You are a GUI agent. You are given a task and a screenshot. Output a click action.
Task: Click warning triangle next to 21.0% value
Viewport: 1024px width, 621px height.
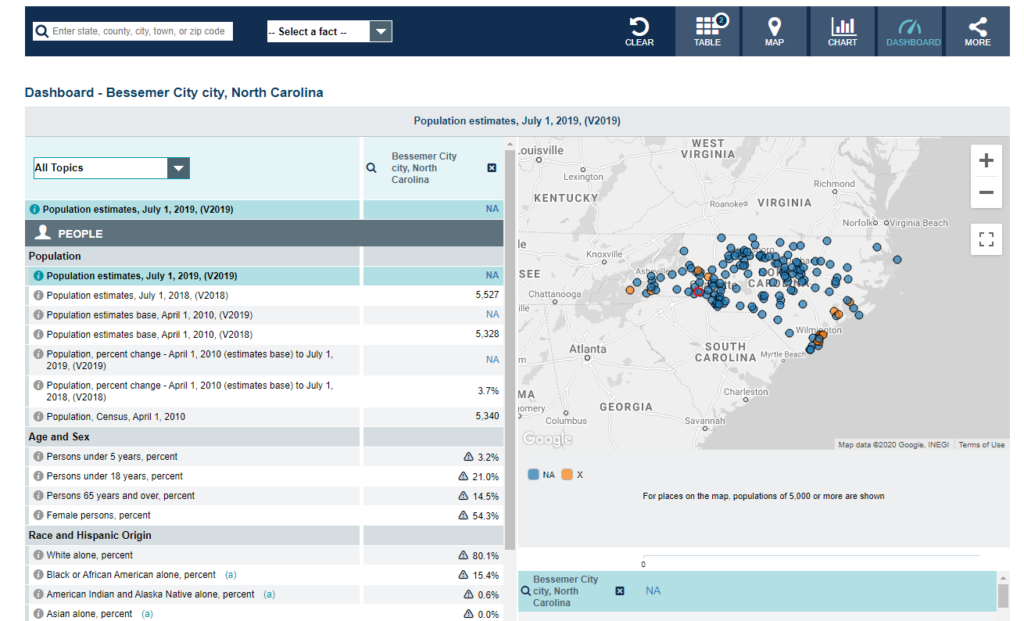tap(463, 476)
